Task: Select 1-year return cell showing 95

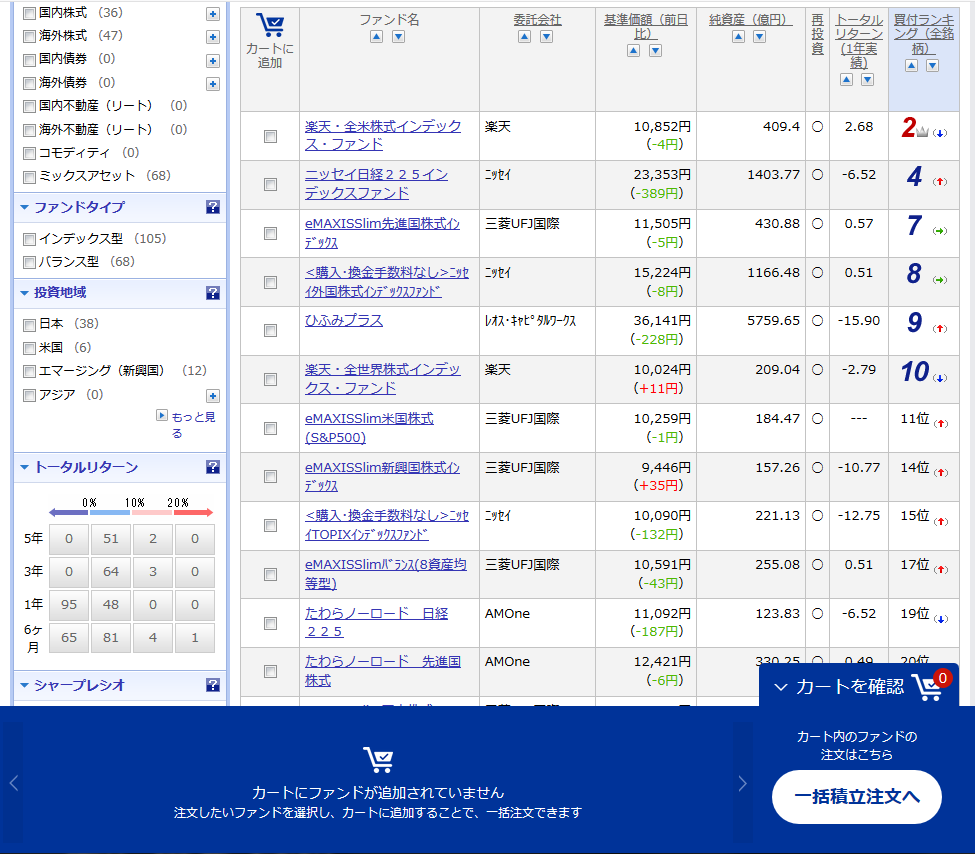Action: click(69, 605)
